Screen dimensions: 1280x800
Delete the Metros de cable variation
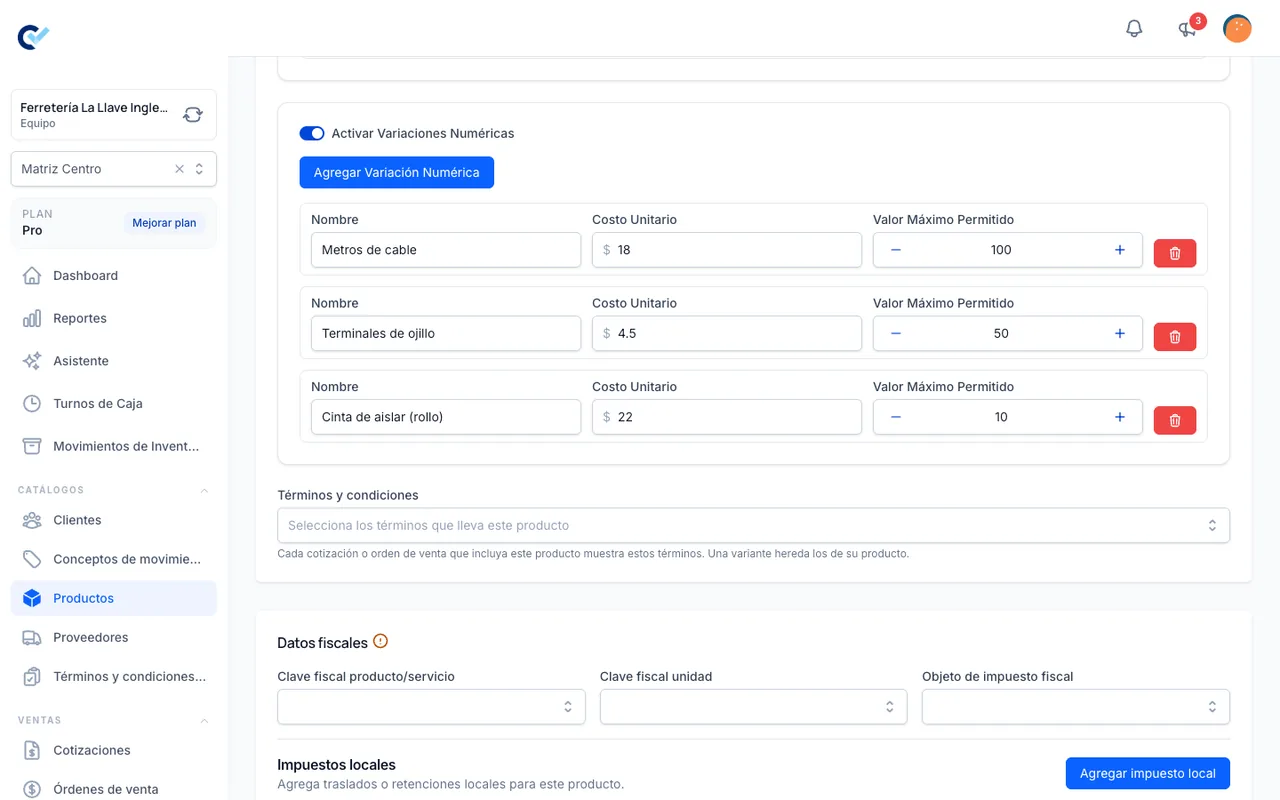[1175, 253]
